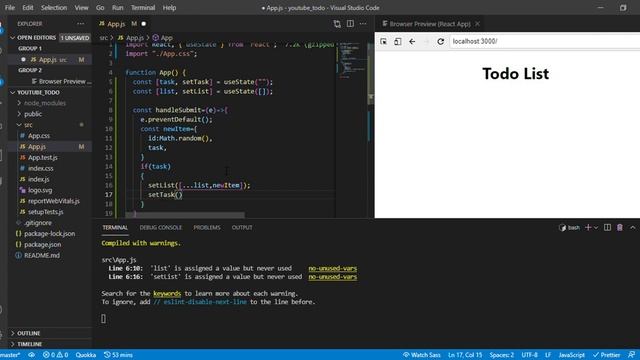640x360 pixels.
Task: Select the Terminal panel tab
Action: point(115,227)
